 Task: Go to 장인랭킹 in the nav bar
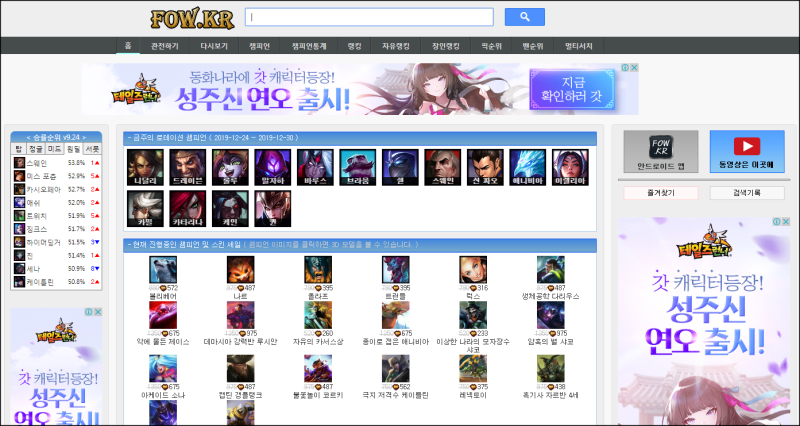445,46
